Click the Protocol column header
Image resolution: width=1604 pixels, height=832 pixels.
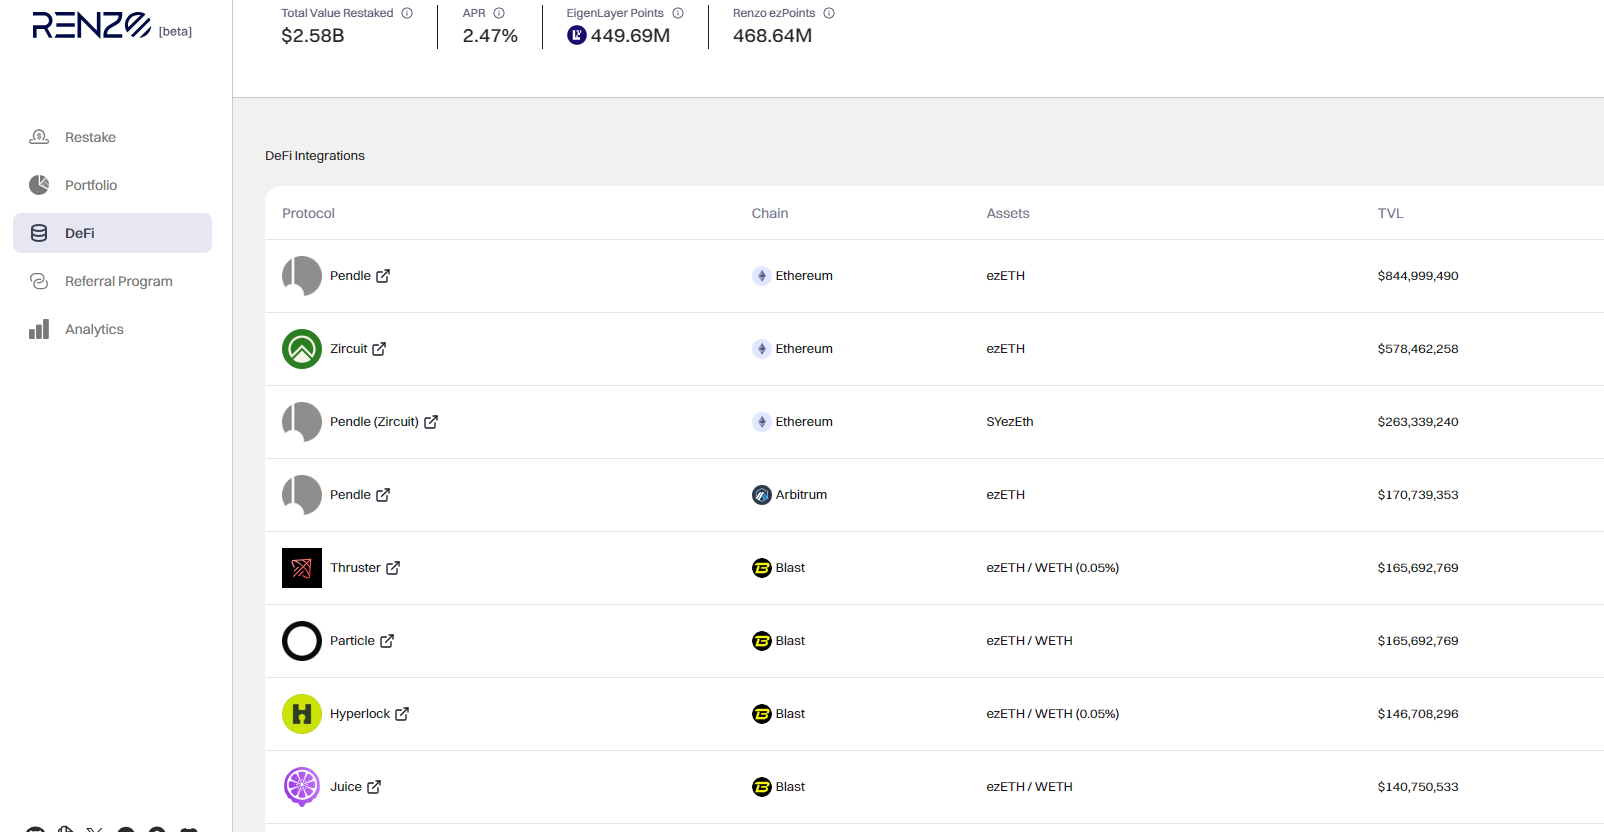tap(308, 213)
